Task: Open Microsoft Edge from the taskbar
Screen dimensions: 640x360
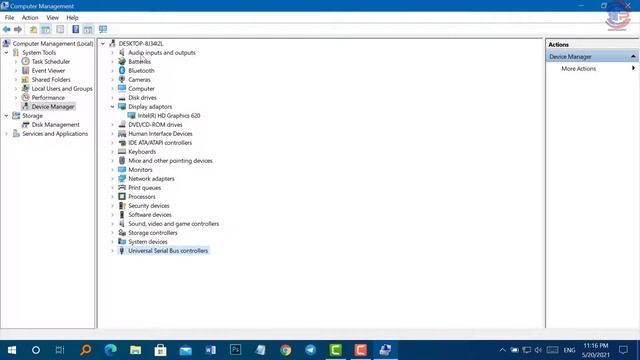Action: [110, 350]
